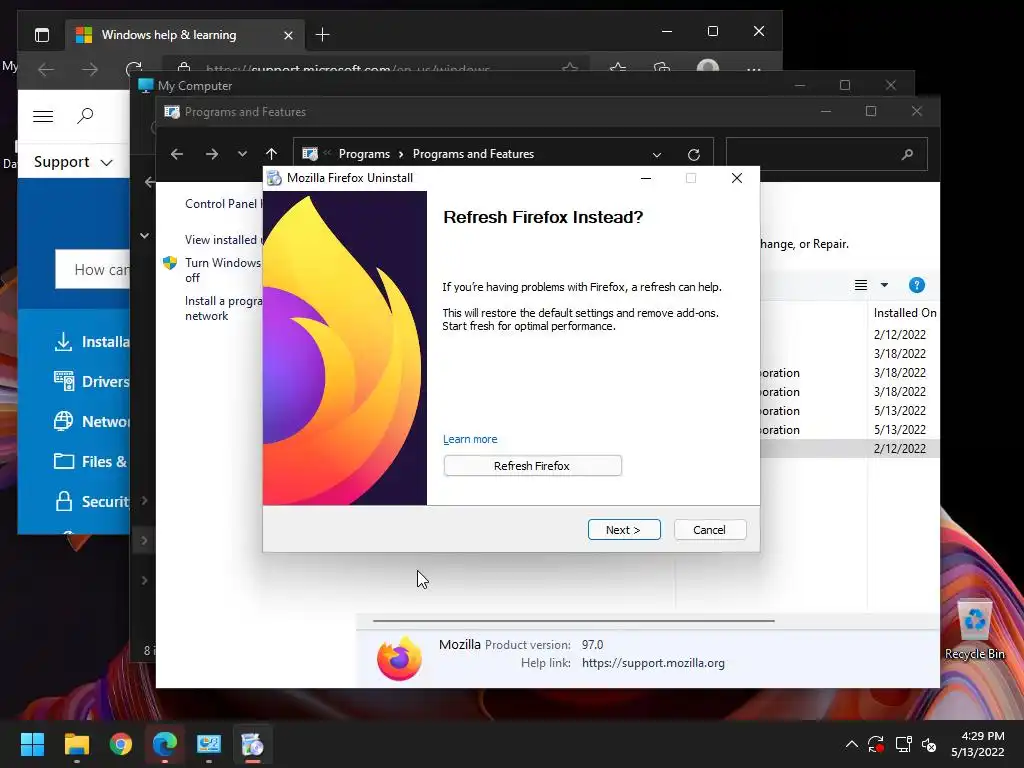1024x768 pixels.
Task: Open the Installation category on support page
Action: point(91,342)
